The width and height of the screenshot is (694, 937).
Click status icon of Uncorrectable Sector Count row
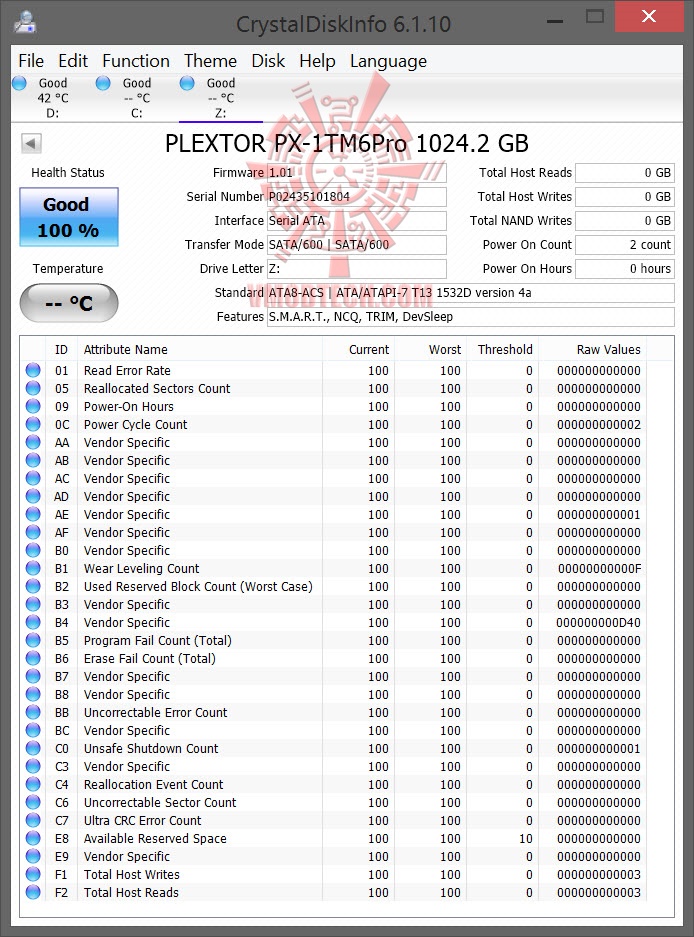coord(33,803)
